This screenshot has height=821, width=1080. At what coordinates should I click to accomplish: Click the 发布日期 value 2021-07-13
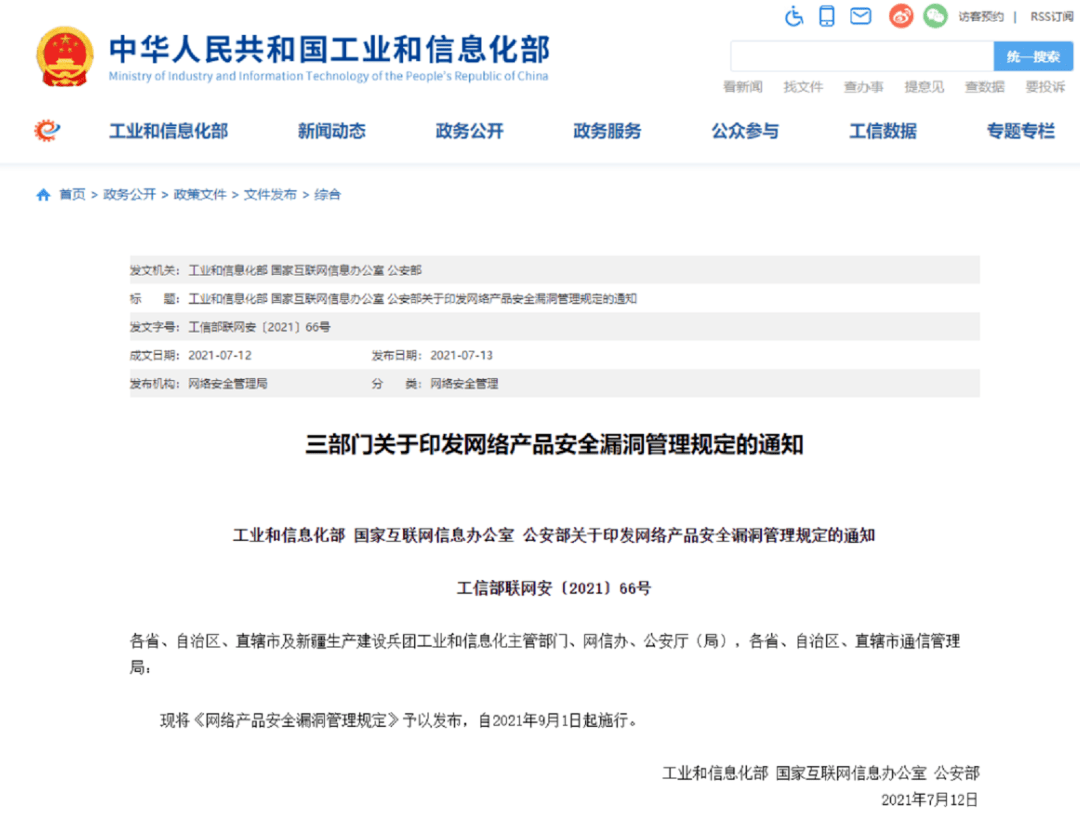(x=461, y=355)
